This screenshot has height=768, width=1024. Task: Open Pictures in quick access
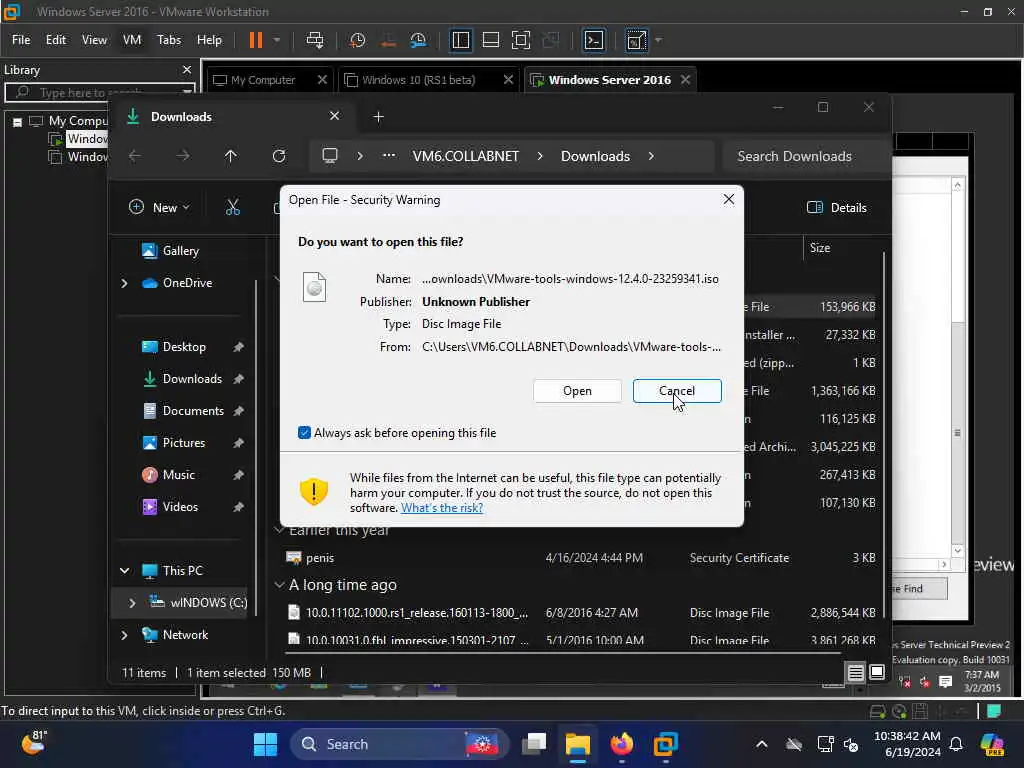point(184,443)
